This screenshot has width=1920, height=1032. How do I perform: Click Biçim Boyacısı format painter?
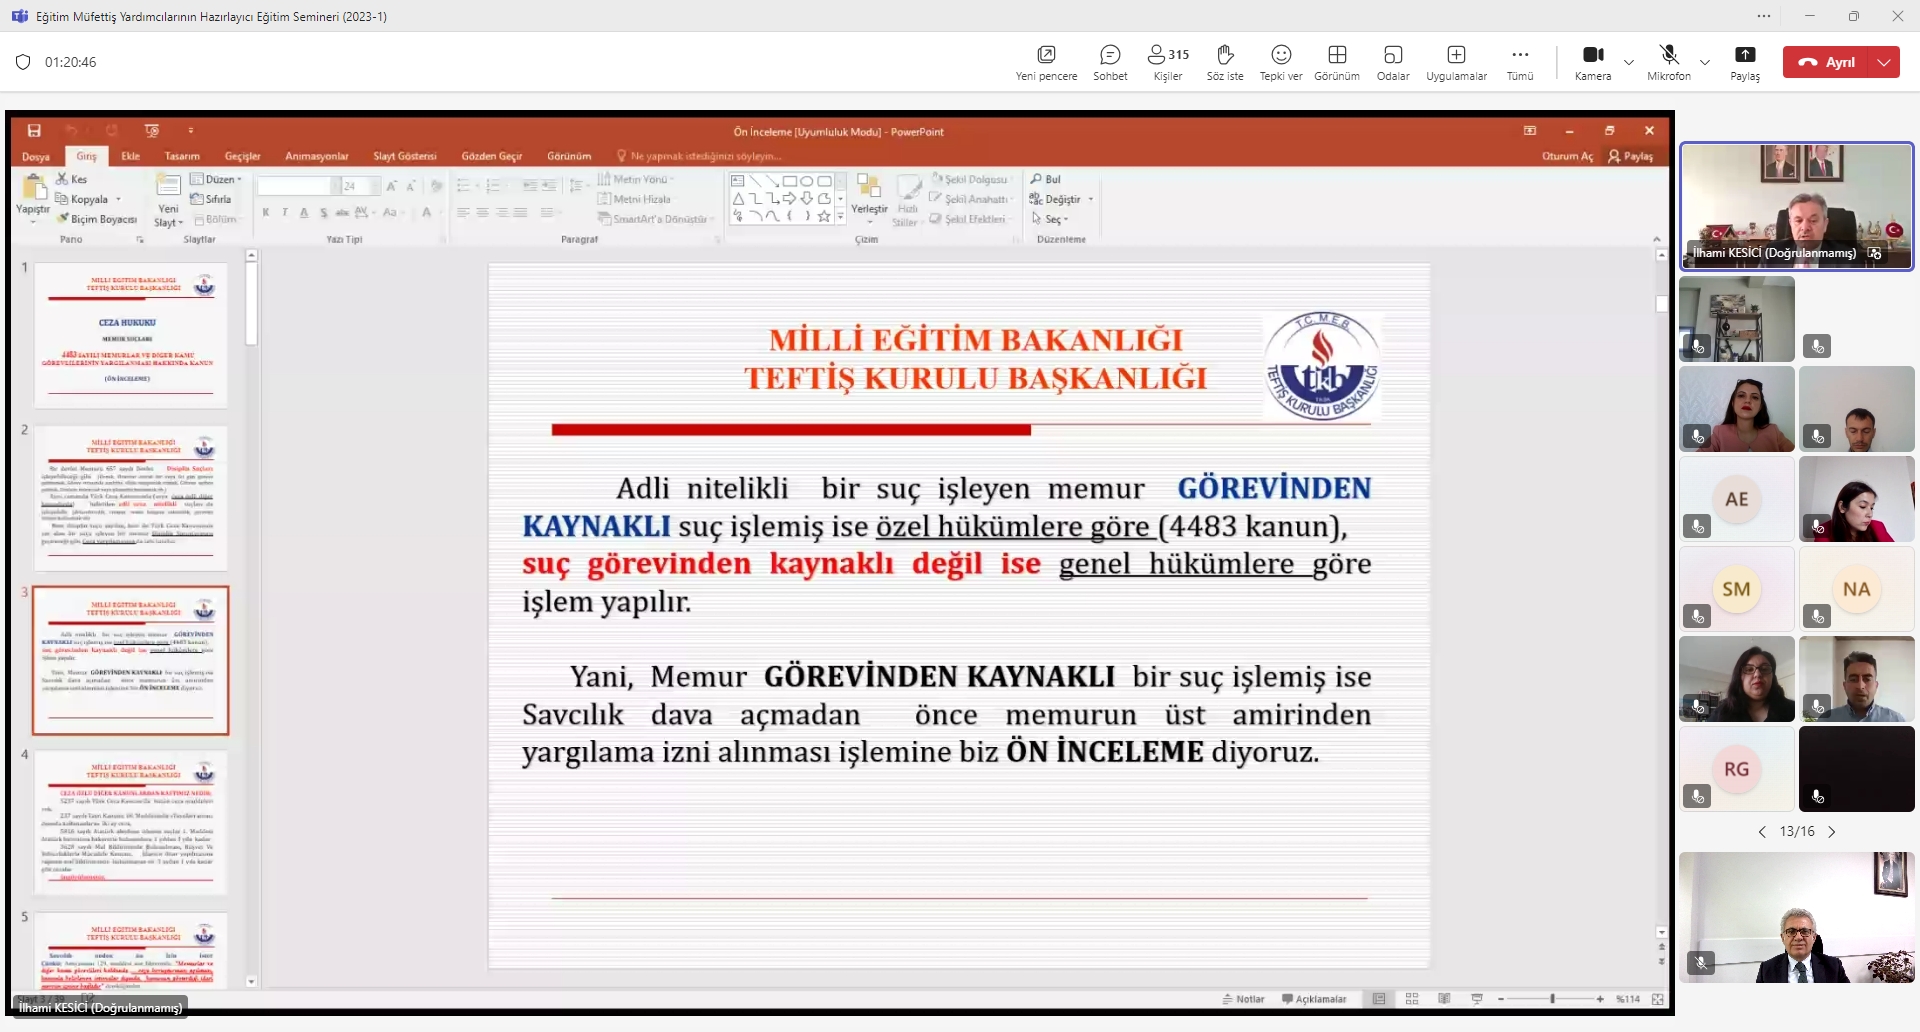[97, 219]
